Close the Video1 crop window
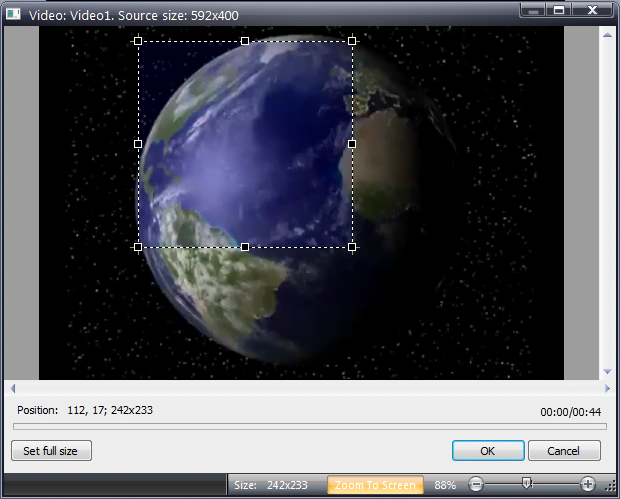The image size is (620, 499). (592, 10)
